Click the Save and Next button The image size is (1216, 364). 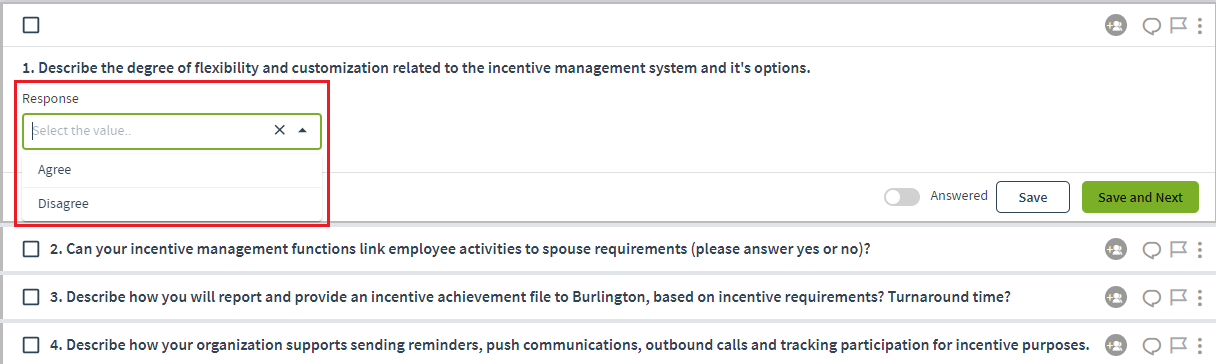(x=1140, y=197)
